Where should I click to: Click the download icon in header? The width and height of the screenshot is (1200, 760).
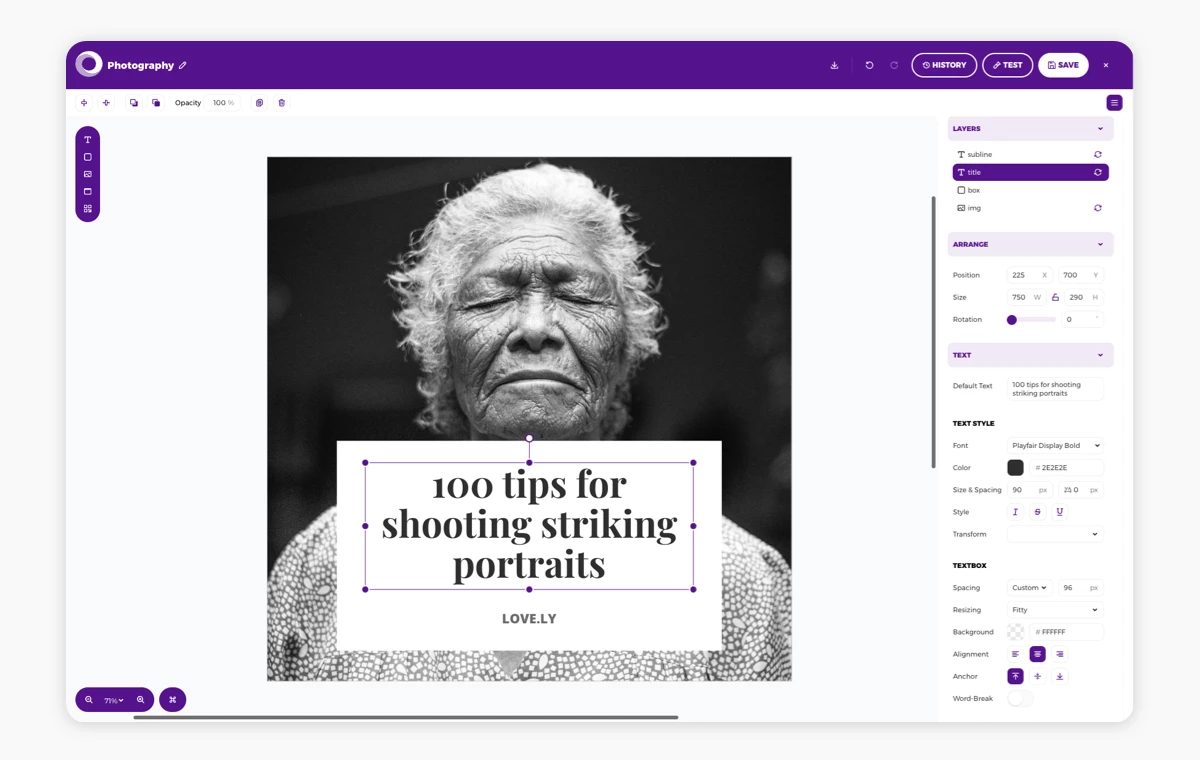(835, 65)
